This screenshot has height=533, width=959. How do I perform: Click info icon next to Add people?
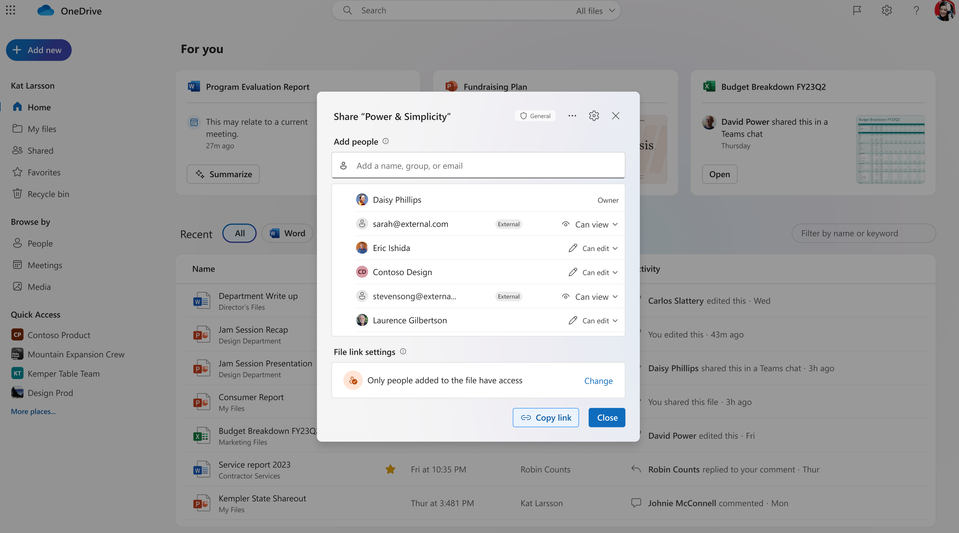(385, 141)
